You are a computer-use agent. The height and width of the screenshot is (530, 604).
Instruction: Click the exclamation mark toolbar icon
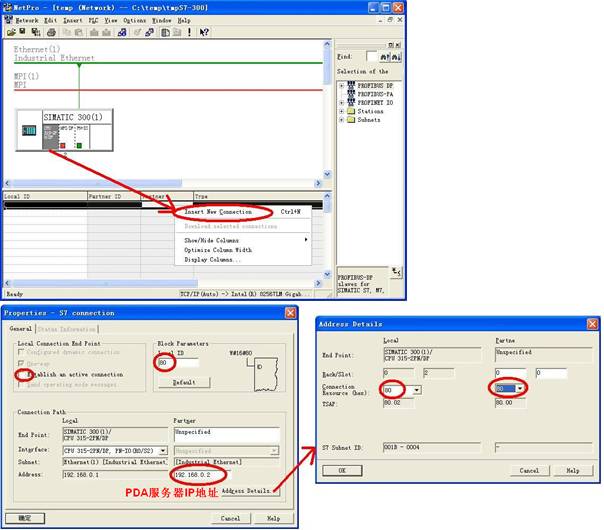[x=189, y=32]
